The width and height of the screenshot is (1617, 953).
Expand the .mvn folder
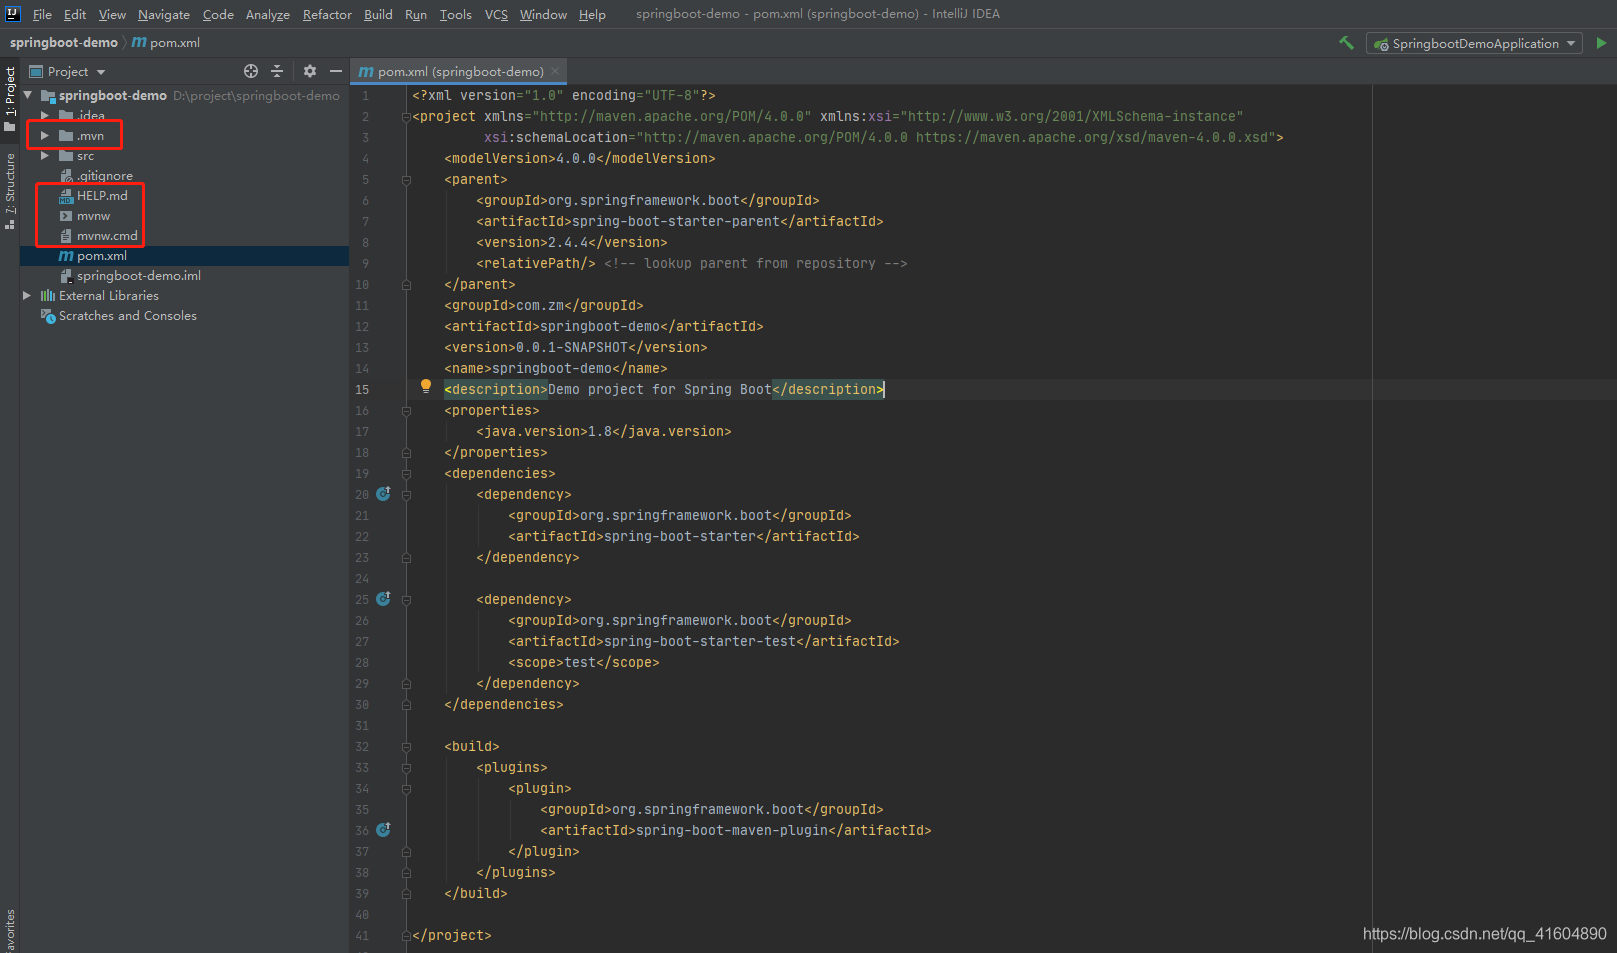[x=45, y=135]
